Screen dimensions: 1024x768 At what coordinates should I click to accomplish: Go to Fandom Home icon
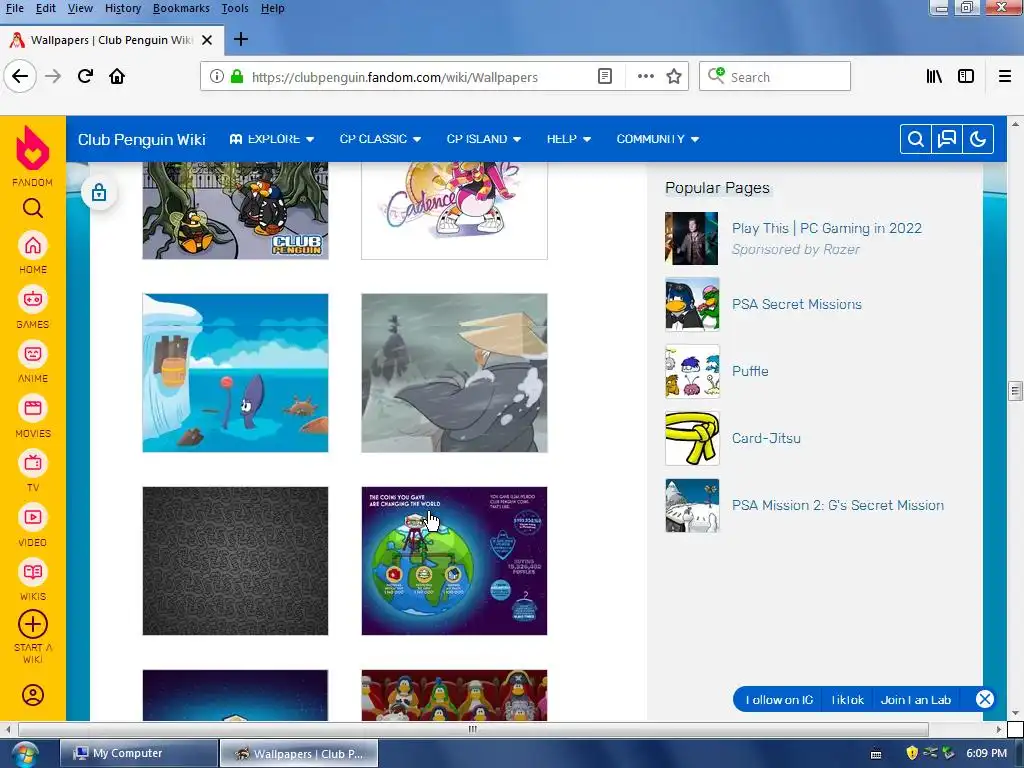pyautogui.click(x=33, y=246)
